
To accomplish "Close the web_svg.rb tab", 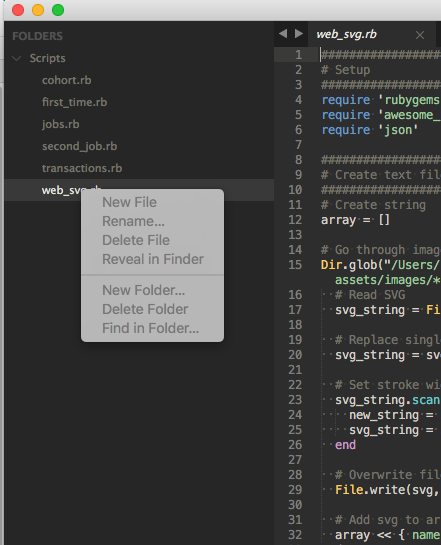I will pyautogui.click(x=420, y=35).
